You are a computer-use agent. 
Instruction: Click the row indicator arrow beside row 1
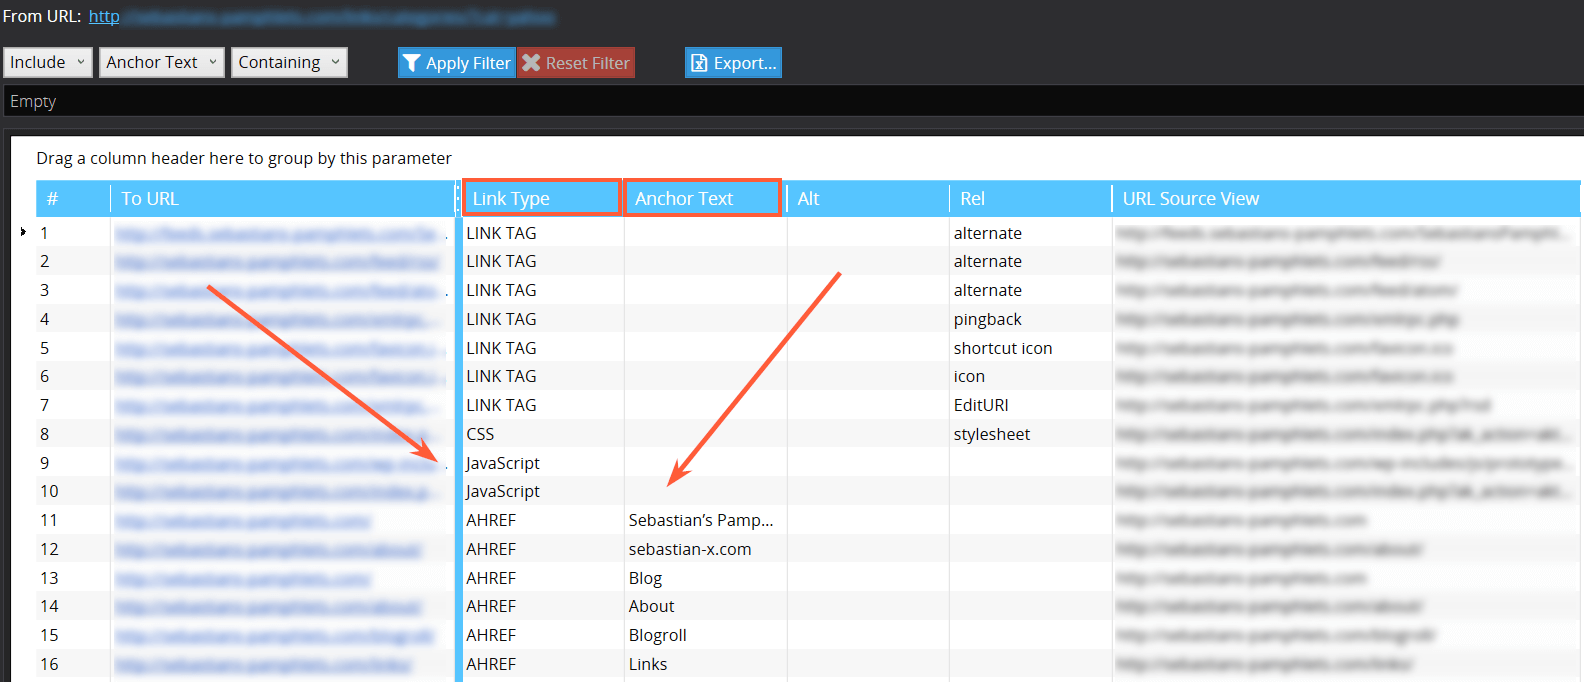(x=23, y=232)
